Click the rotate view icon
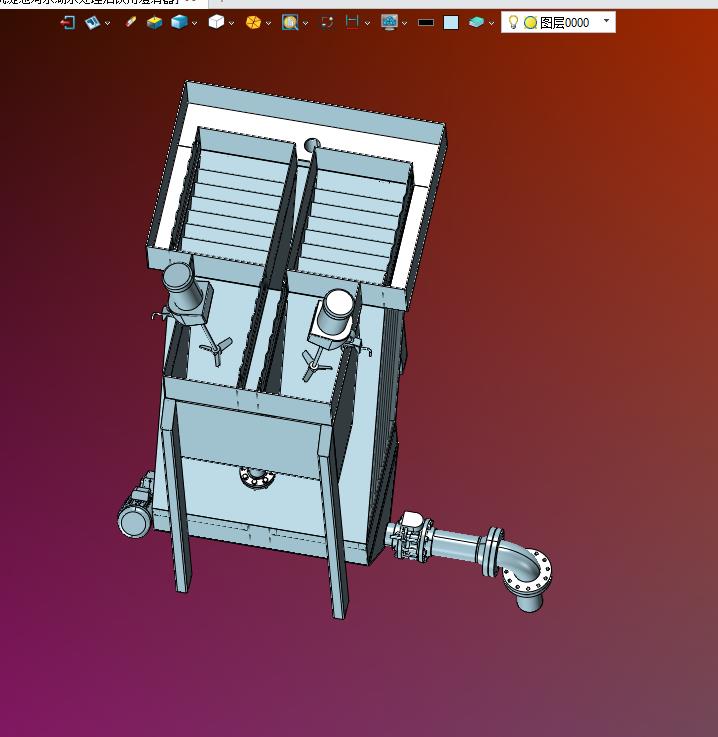The height and width of the screenshot is (737, 718). 327,23
